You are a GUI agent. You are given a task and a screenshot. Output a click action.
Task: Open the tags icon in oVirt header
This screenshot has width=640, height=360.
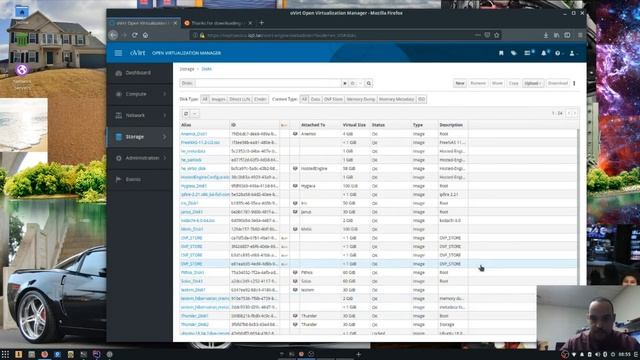click(513, 53)
